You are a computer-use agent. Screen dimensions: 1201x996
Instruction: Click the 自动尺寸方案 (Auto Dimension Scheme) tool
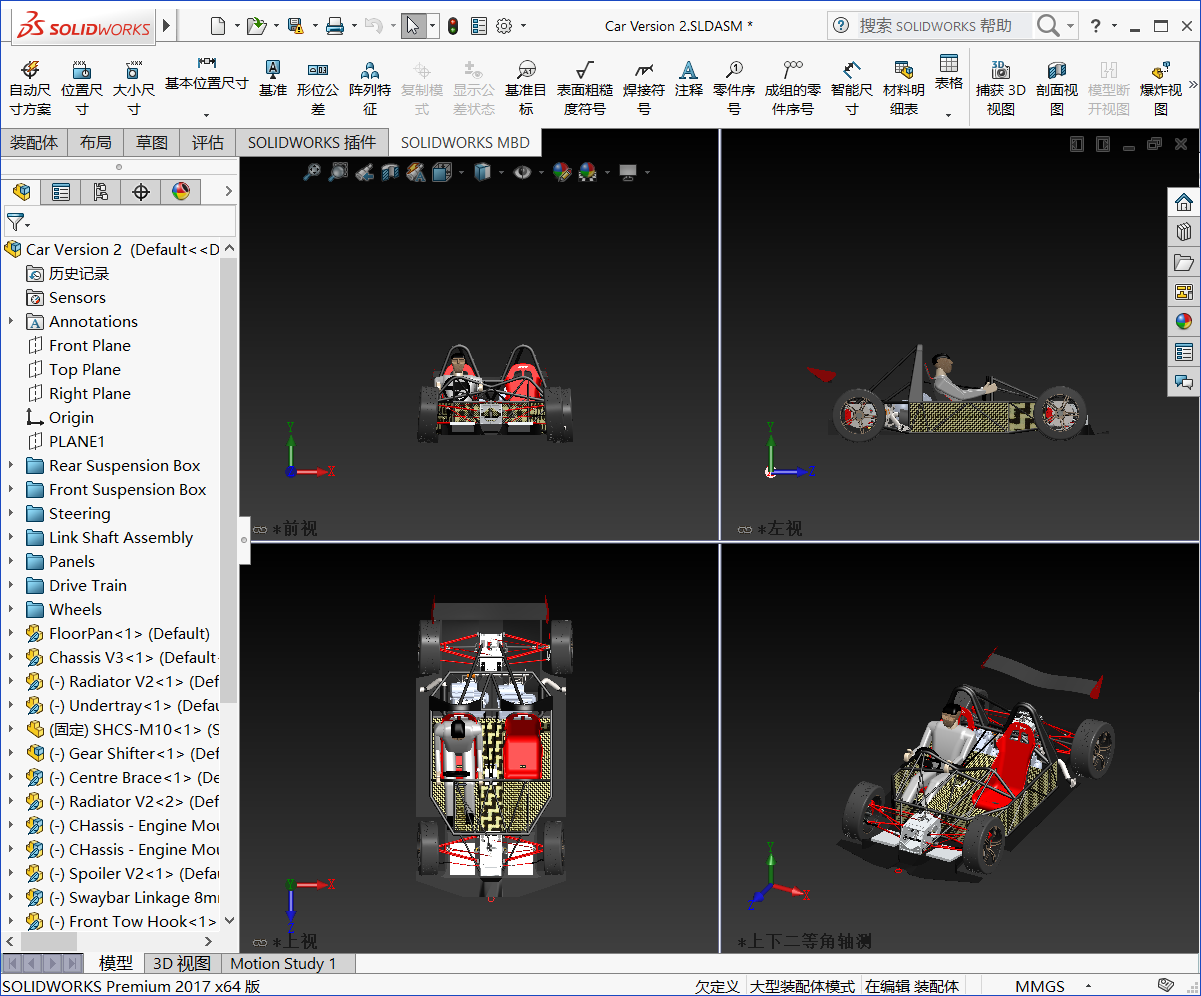pyautogui.click(x=30, y=87)
